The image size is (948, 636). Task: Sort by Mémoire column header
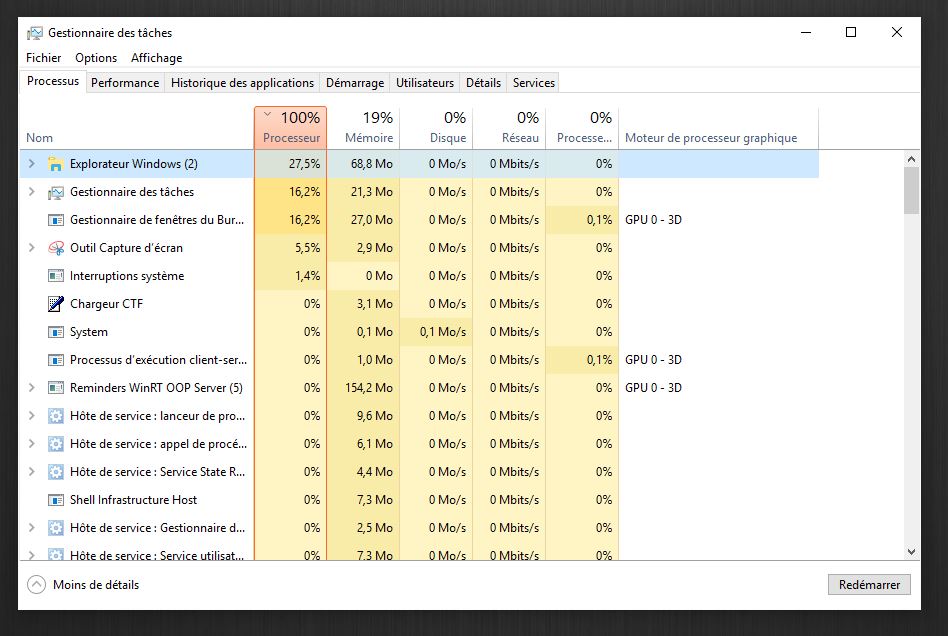point(363,128)
